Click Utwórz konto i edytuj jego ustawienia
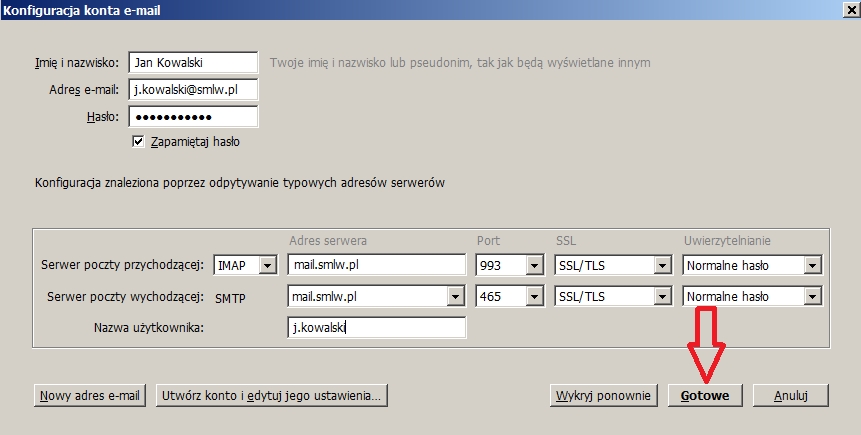The image size is (861, 435). tap(271, 395)
